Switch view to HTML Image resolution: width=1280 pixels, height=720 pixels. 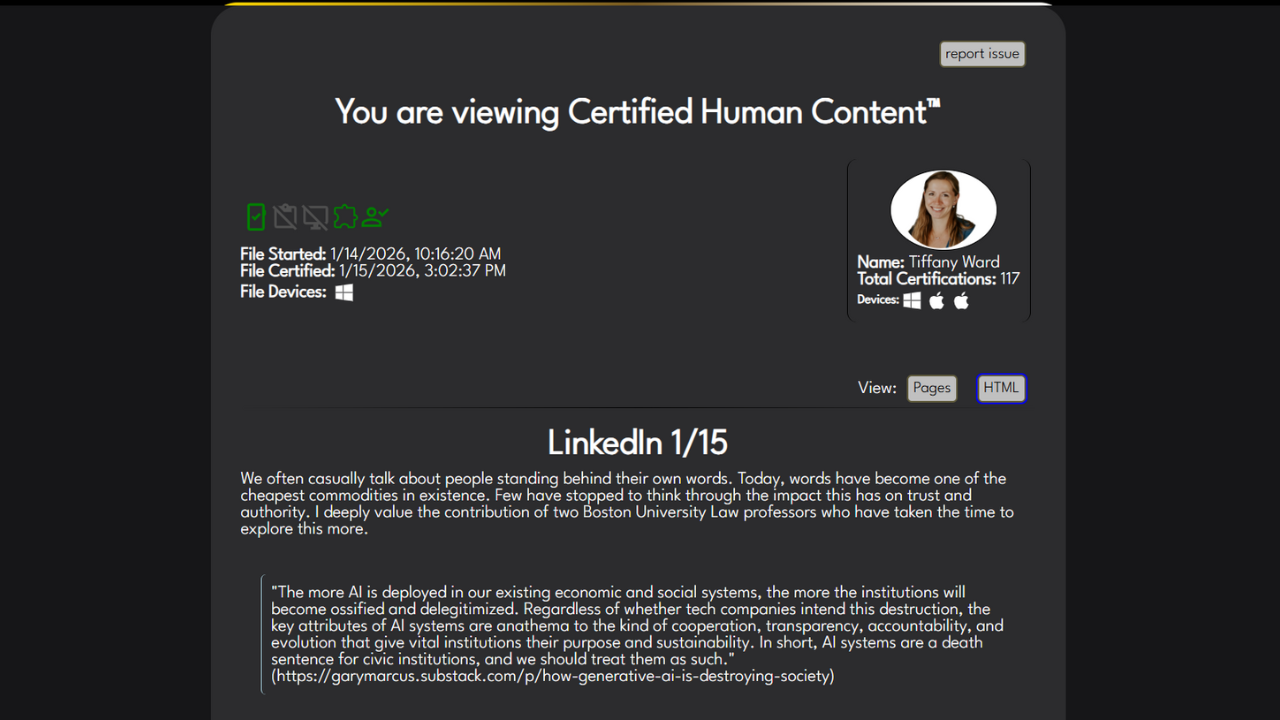pos(1001,388)
